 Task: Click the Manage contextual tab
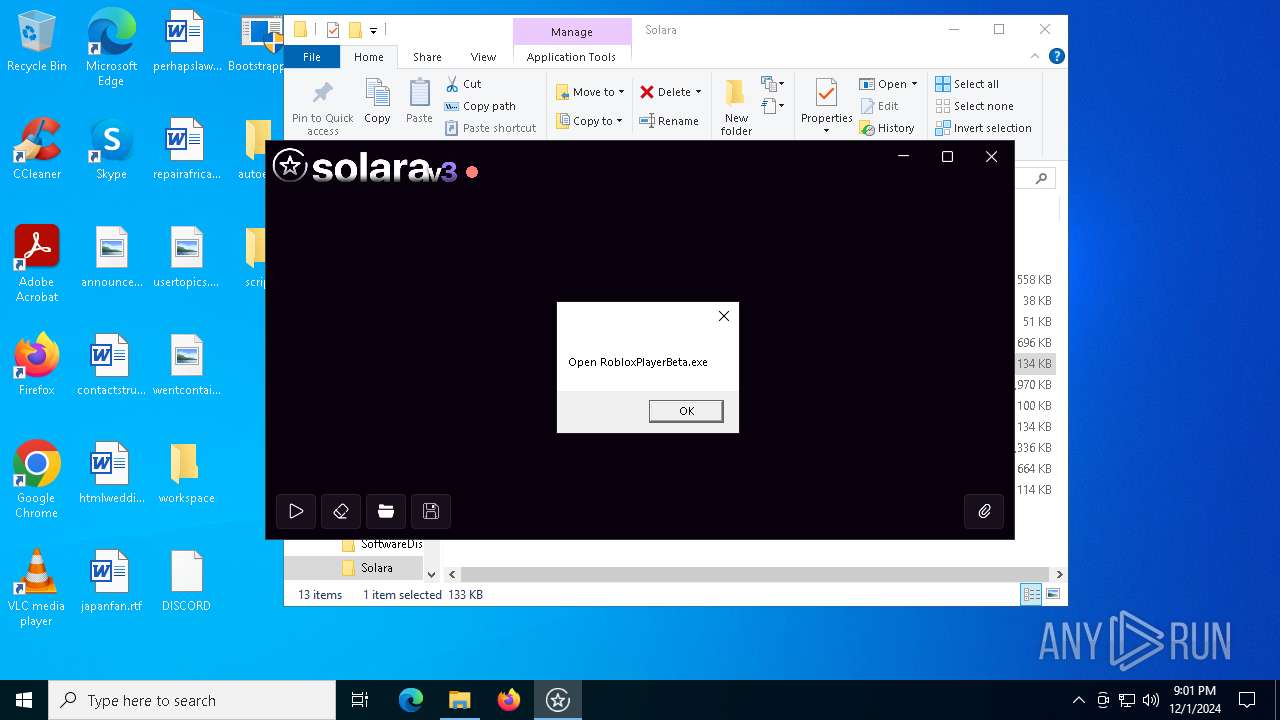coord(572,32)
